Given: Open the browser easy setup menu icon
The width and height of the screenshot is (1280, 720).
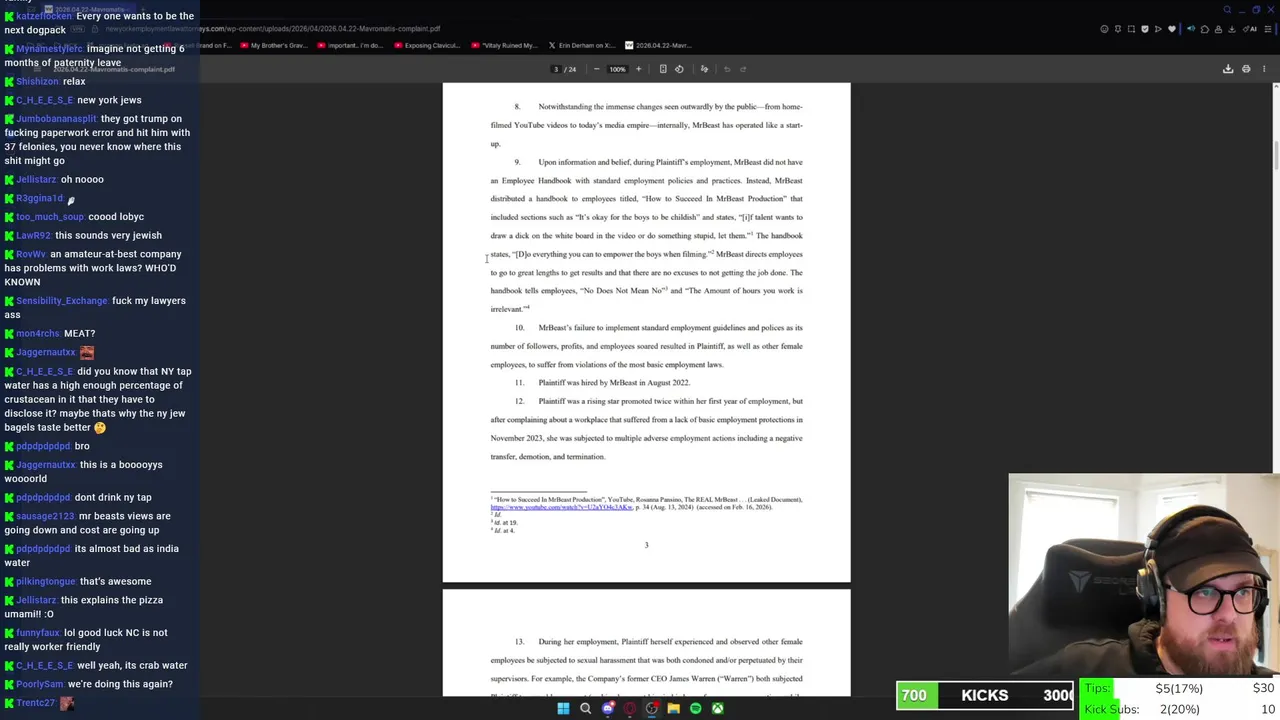Looking at the screenshot, I should 1268,29.
